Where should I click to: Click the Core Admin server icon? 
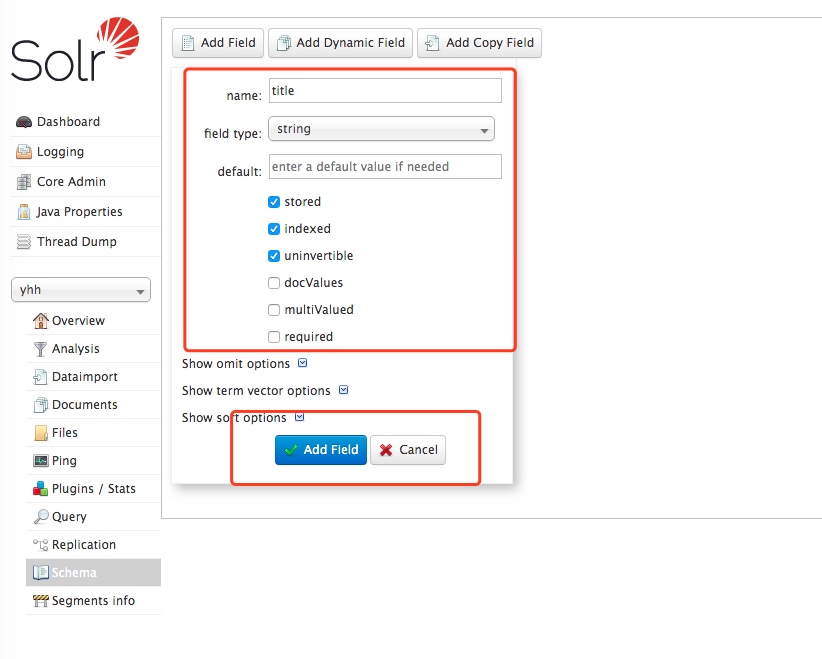(23, 182)
